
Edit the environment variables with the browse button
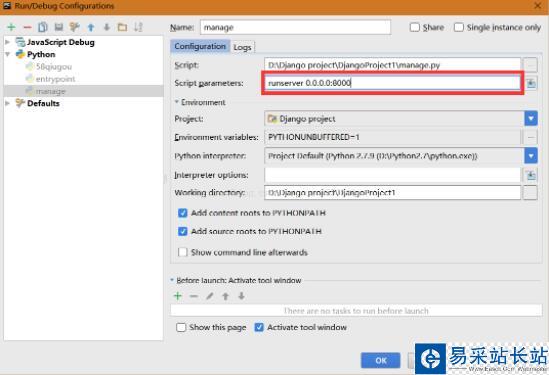tap(530, 137)
